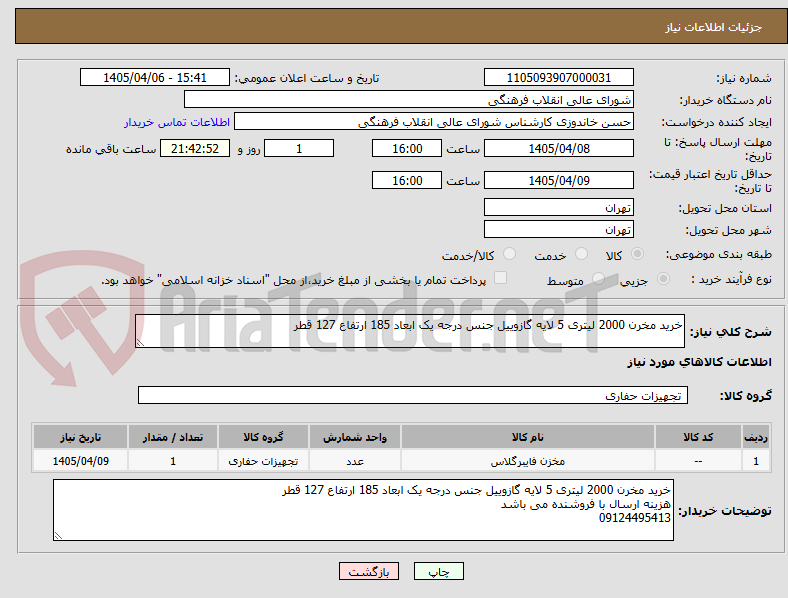The height and width of the screenshot is (598, 788).
Task: Click the response deadline date 1405/04/08
Action: (x=558, y=148)
